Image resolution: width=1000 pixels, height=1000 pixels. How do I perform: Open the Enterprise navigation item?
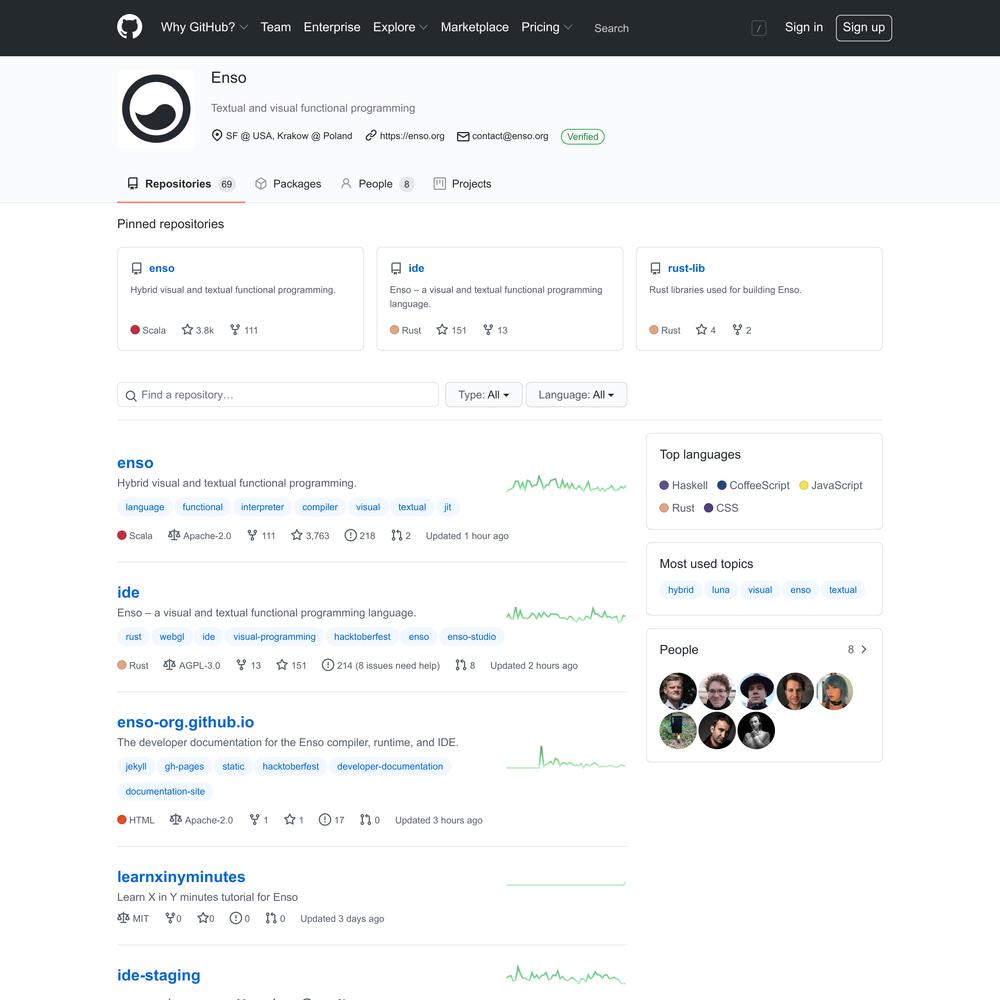tap(332, 27)
